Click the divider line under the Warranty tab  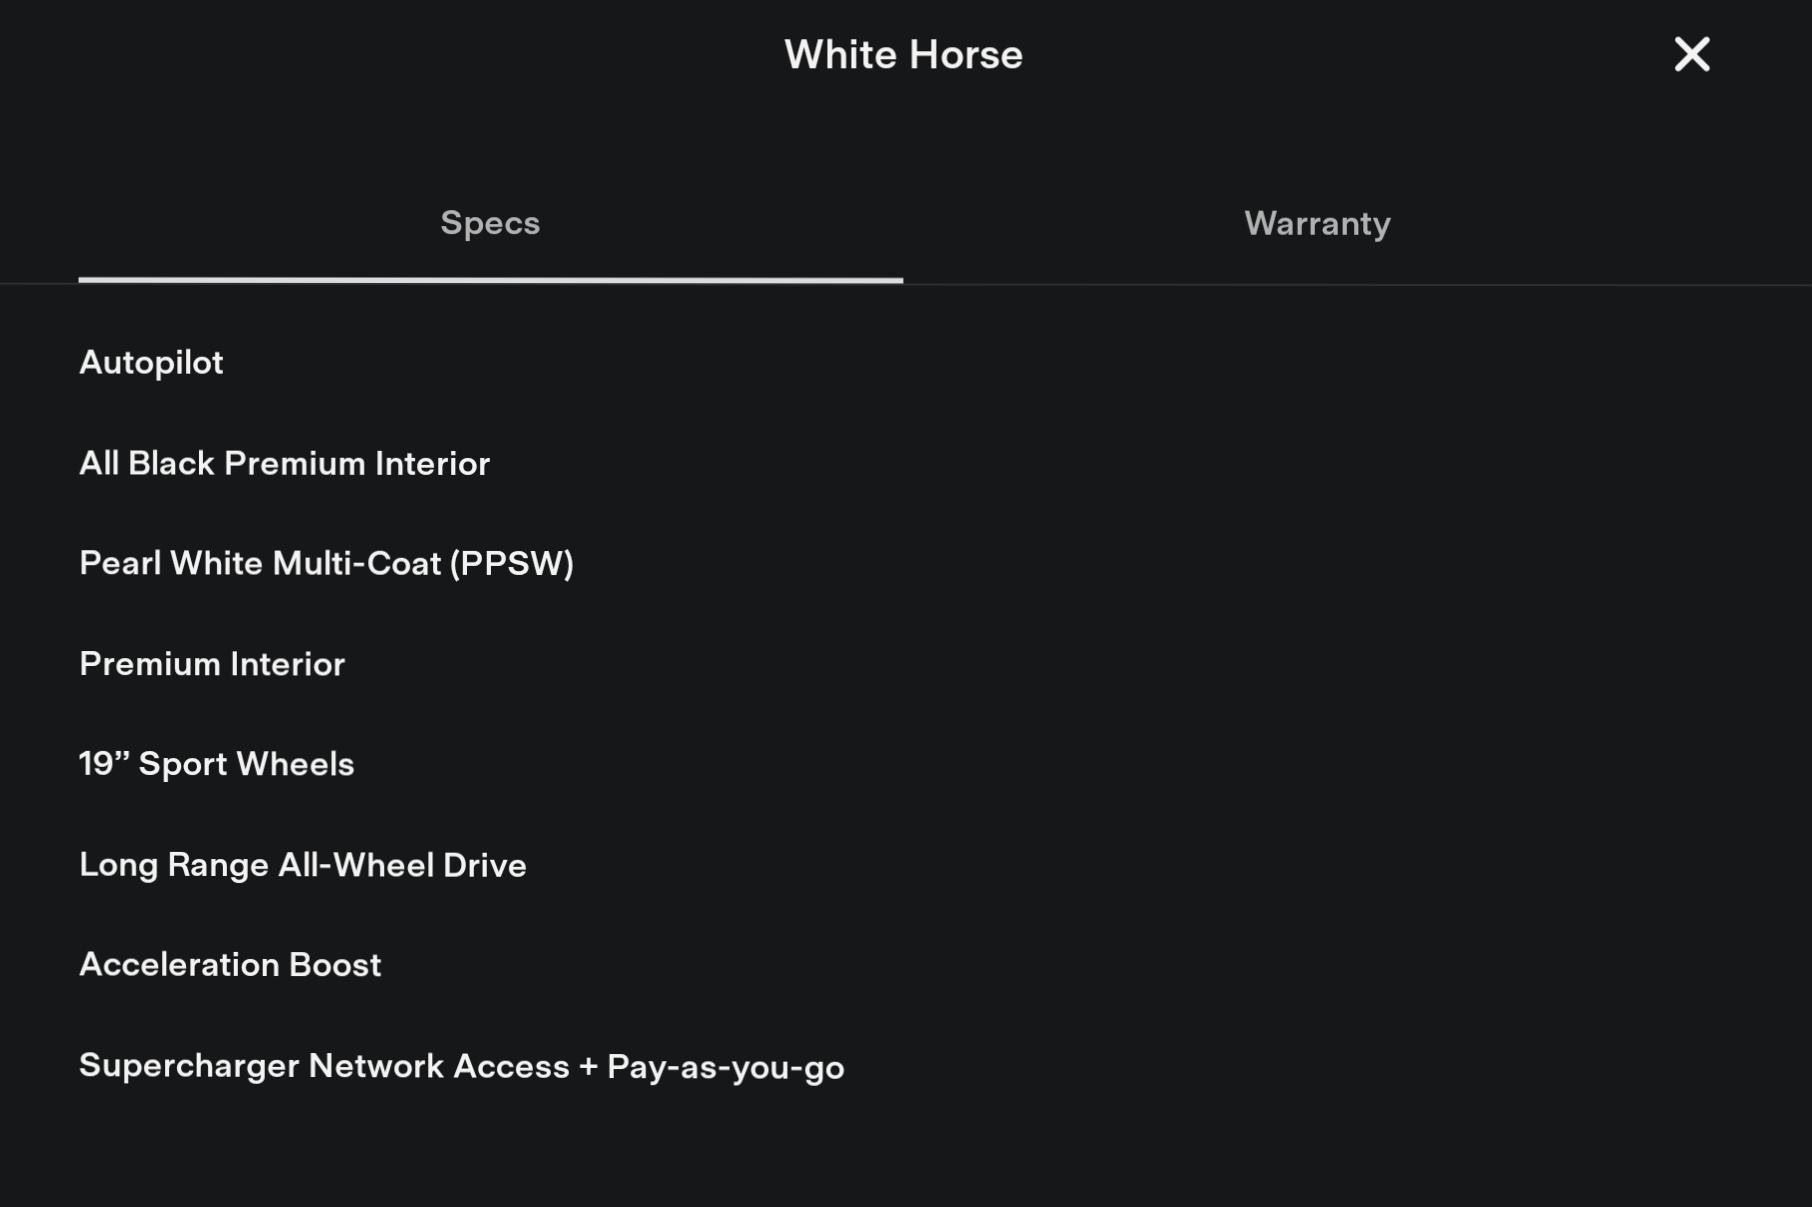(x=1317, y=284)
